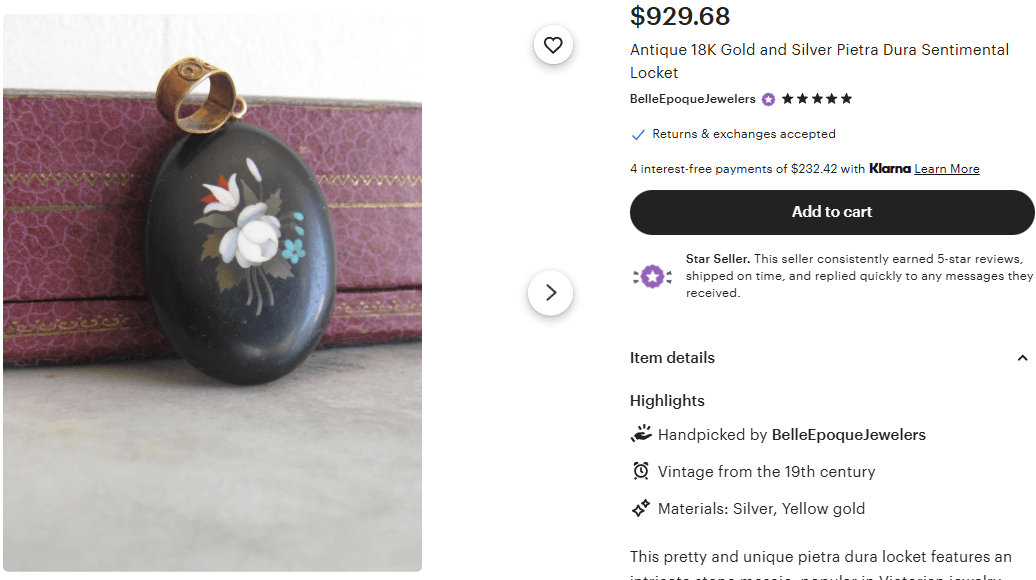This screenshot has width=1036, height=580.
Task: Click the handpicked hand icon under Highlights
Action: [x=641, y=433]
